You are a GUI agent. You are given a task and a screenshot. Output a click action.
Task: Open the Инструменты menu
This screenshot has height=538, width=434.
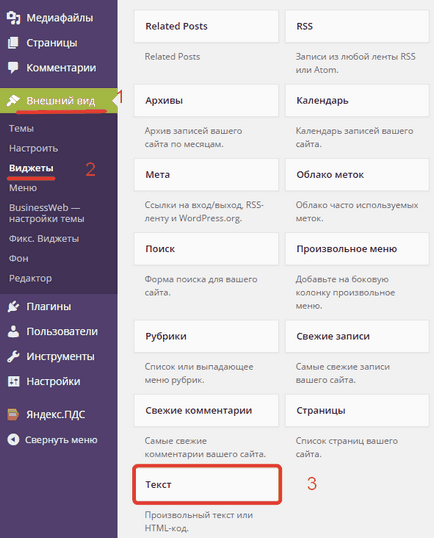(x=60, y=356)
